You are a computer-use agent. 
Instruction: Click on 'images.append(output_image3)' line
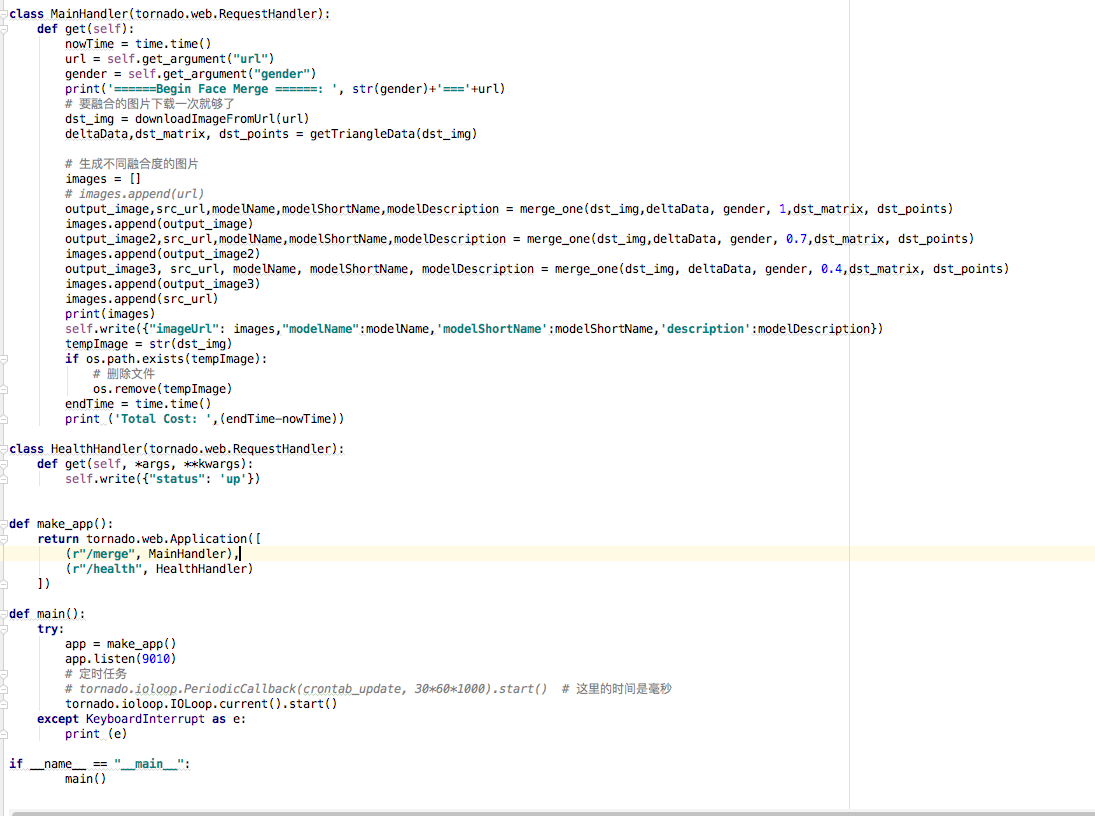(x=163, y=284)
